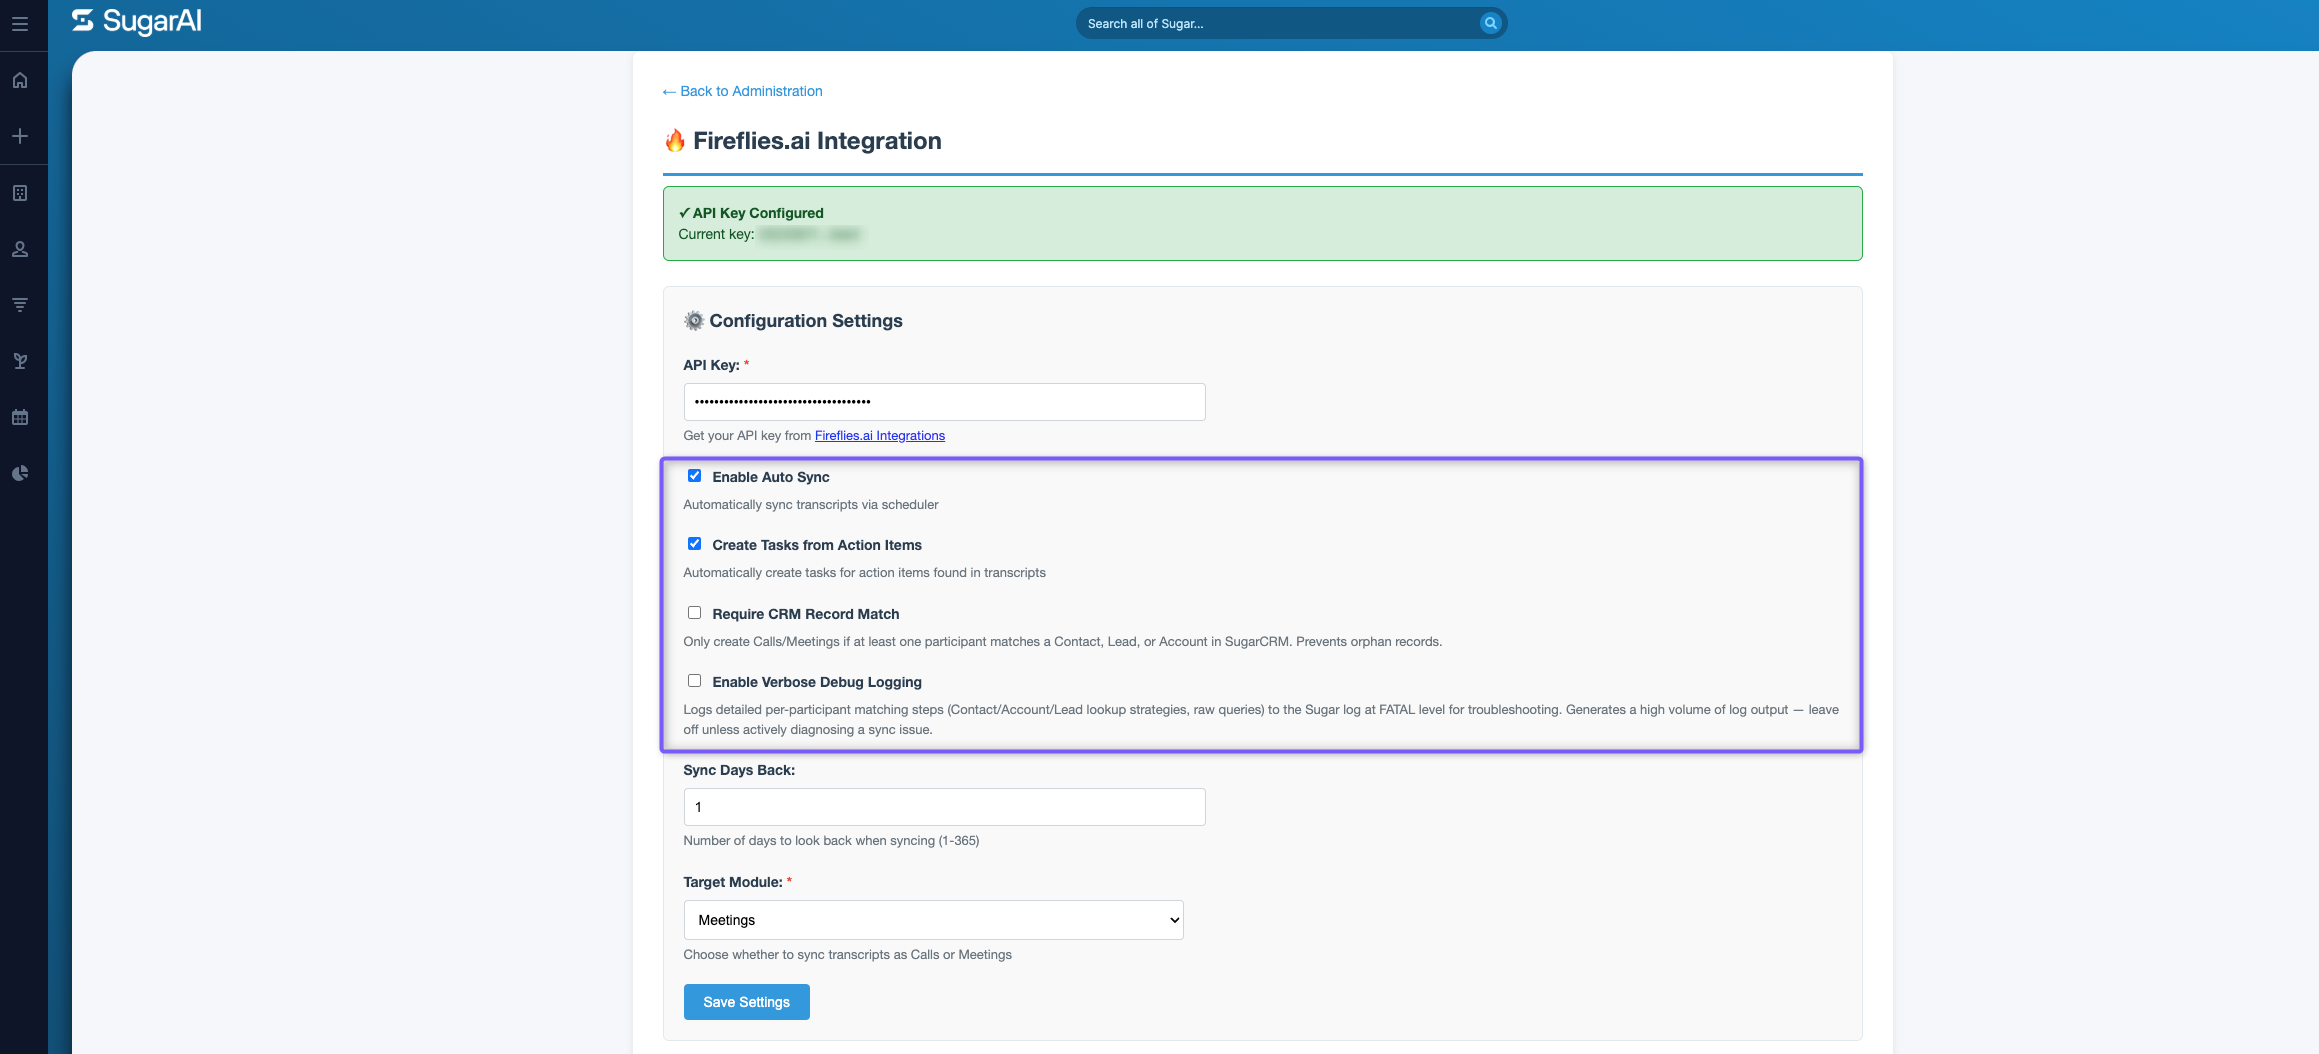Go back to Administration
Screen dimensions: 2319x1054
(x=742, y=91)
